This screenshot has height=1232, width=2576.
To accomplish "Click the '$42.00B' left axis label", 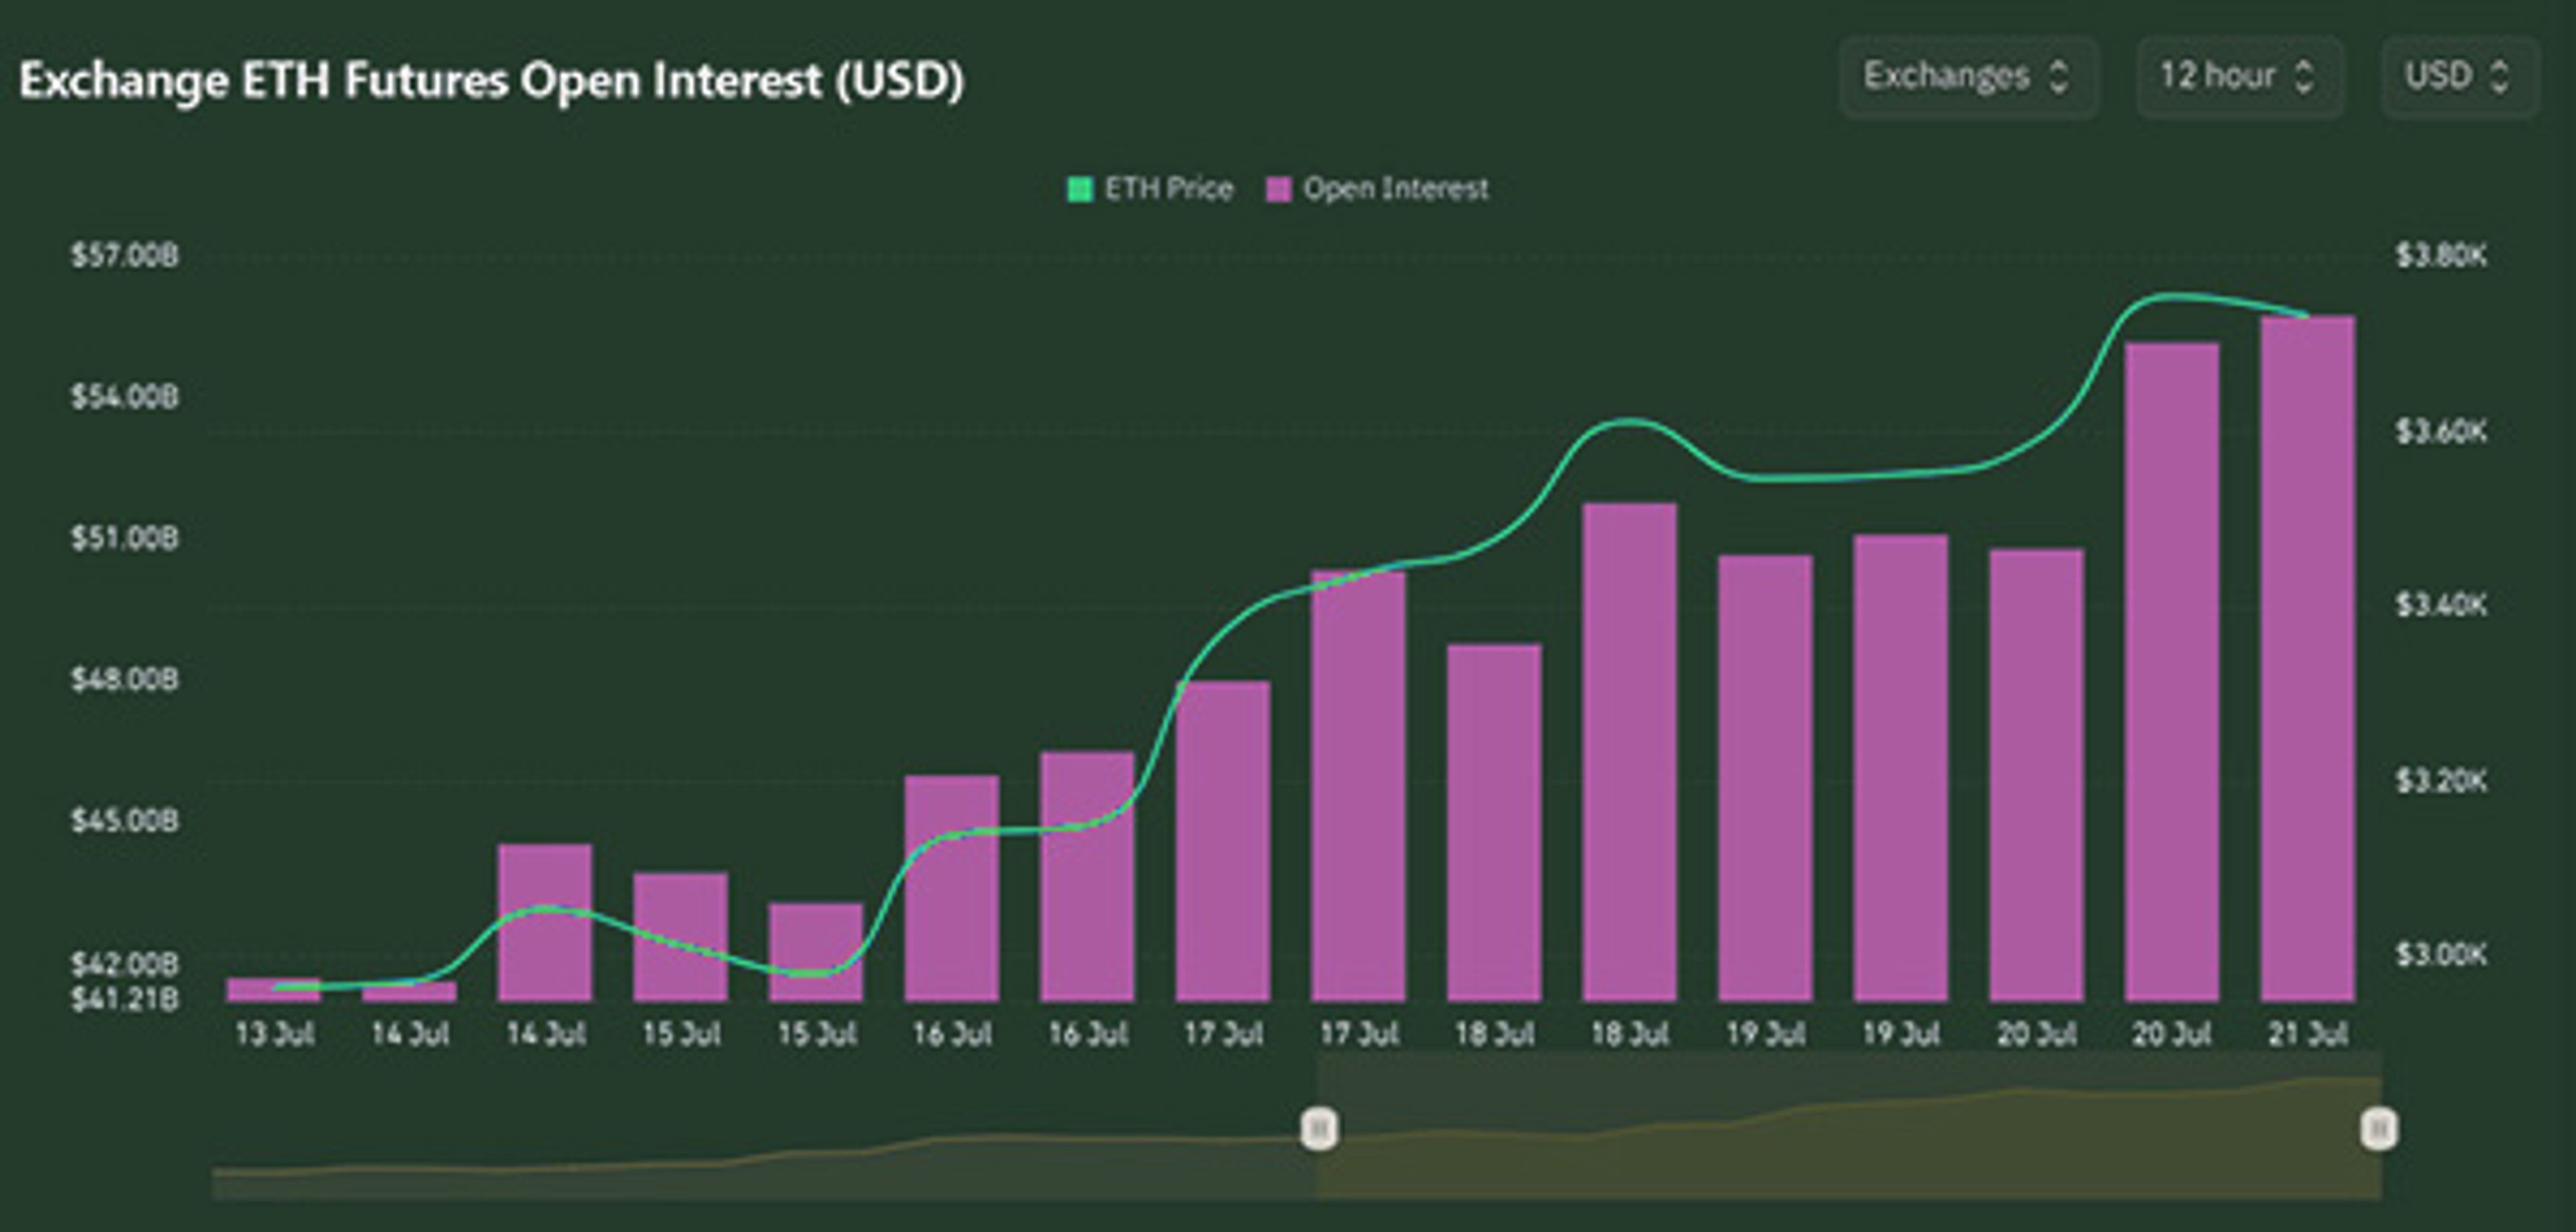I will [125, 964].
